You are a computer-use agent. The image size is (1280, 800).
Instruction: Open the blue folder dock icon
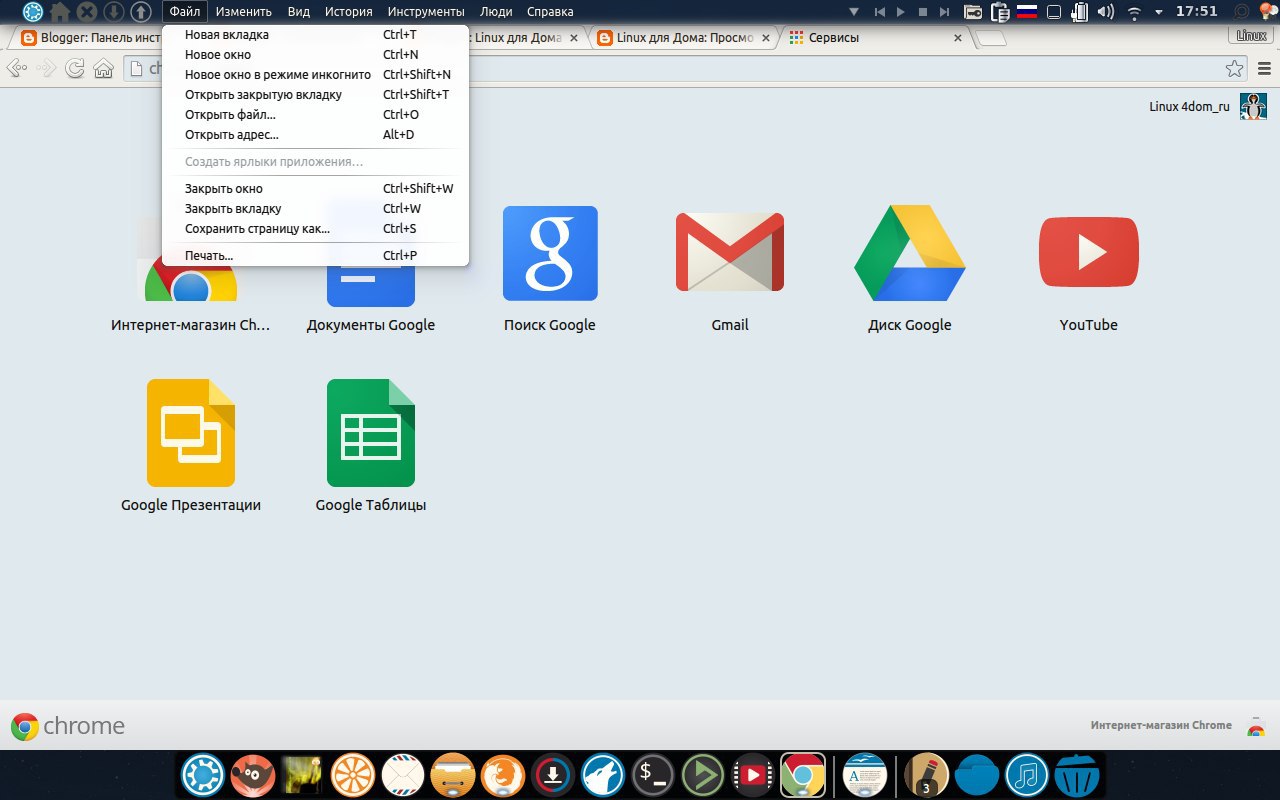(977, 774)
